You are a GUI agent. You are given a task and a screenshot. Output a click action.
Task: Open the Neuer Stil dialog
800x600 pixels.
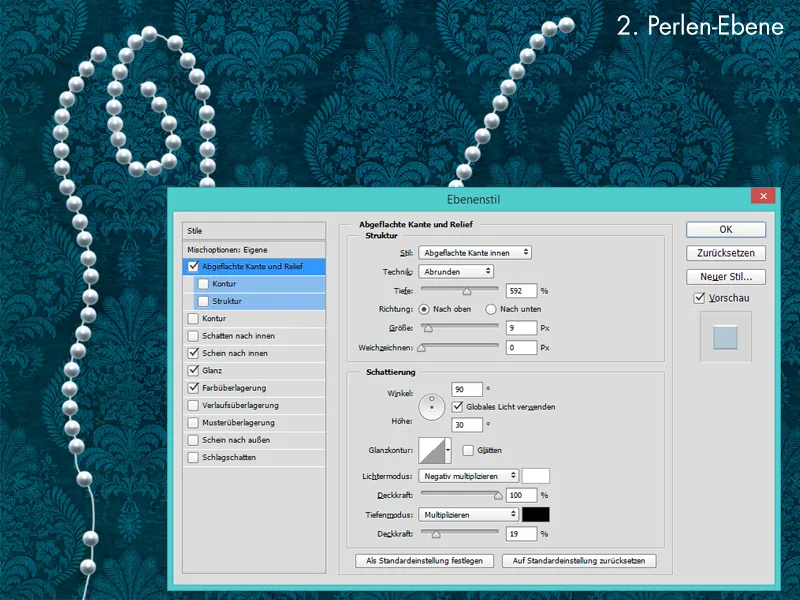726,277
